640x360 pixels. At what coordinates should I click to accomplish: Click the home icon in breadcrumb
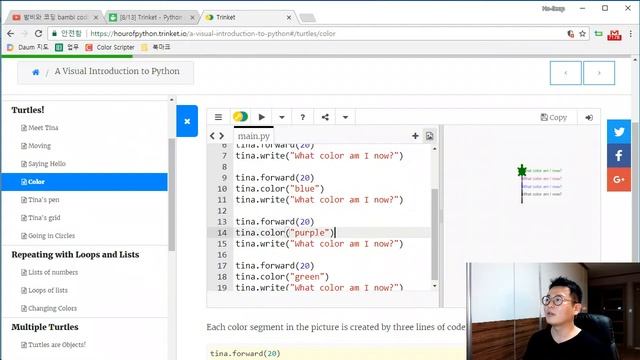36,72
